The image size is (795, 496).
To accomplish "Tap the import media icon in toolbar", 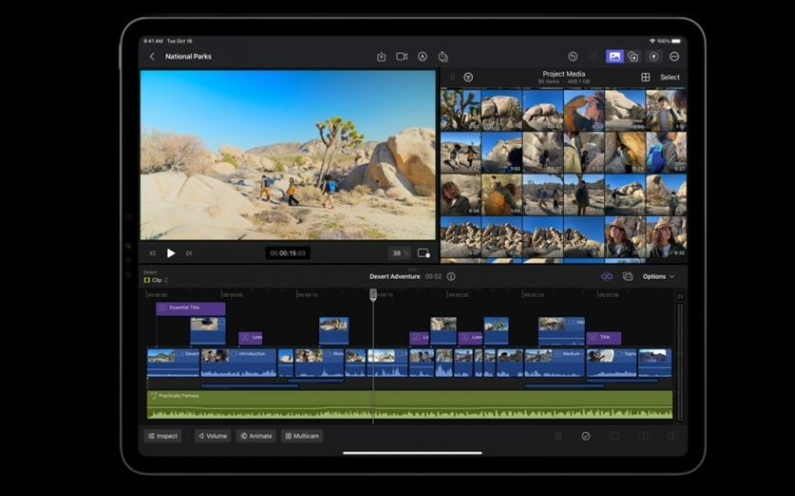I will [x=381, y=57].
